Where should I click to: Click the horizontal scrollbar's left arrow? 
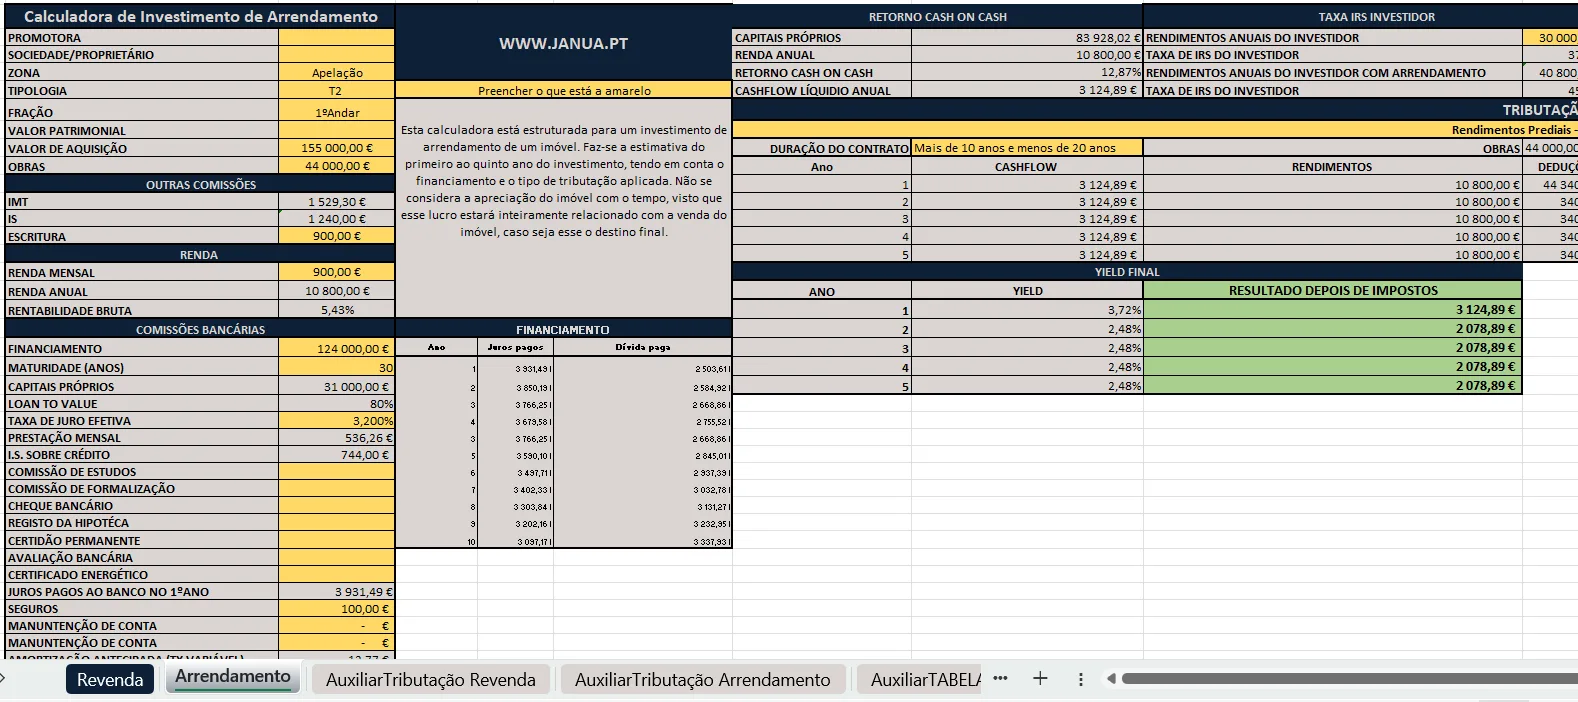pyautogui.click(x=1111, y=679)
